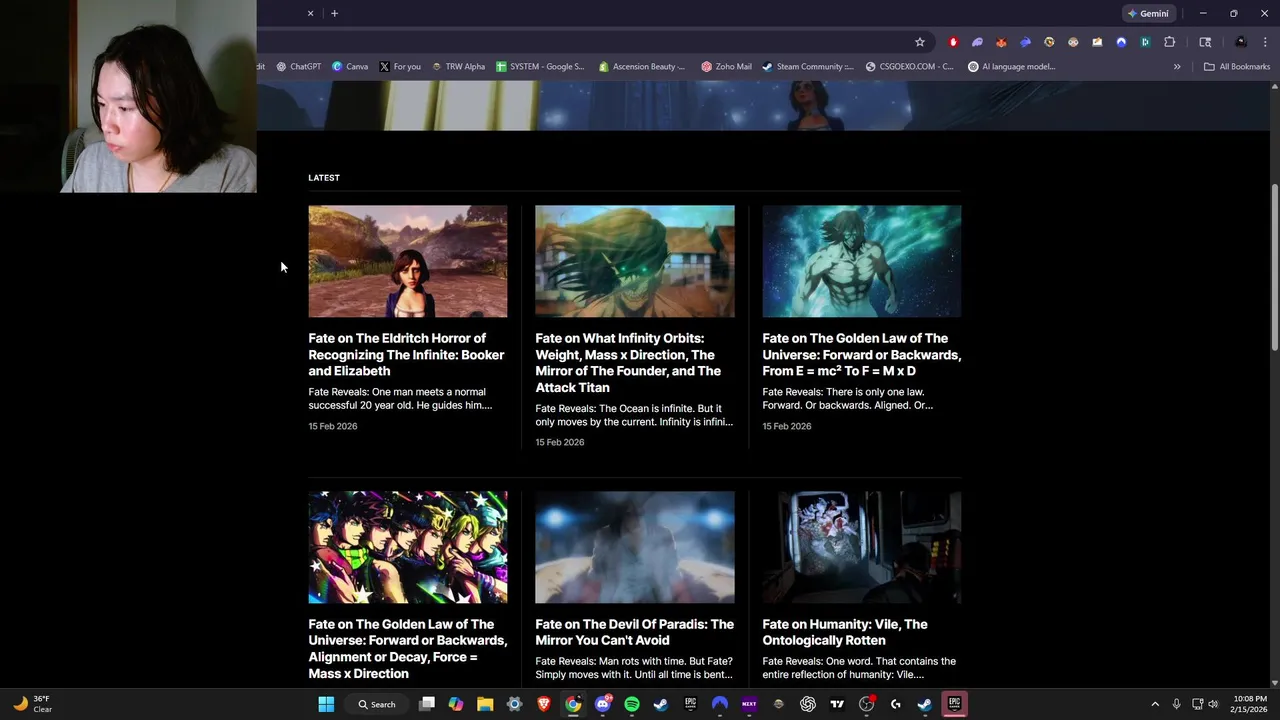Open Logitech G HUB from the taskbar
This screenshot has height=720, width=1280.
(895, 704)
